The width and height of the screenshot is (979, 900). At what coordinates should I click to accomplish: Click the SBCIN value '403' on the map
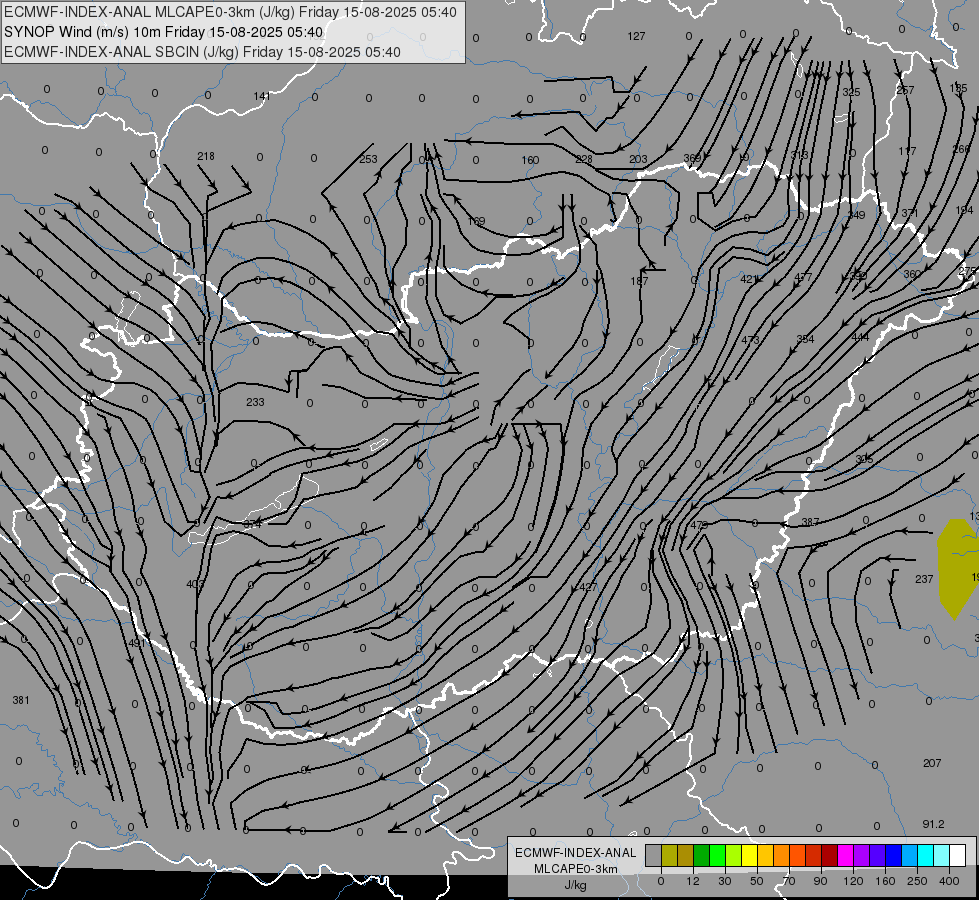195,585
